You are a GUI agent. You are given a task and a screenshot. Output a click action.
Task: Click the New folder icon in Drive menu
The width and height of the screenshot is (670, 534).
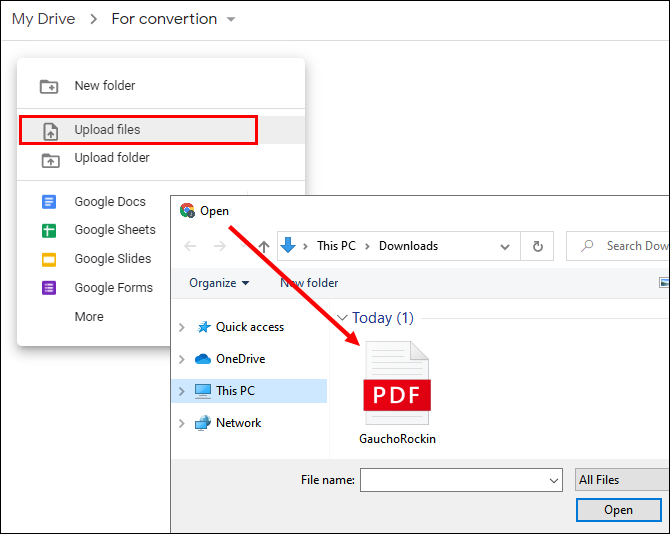tap(49, 86)
